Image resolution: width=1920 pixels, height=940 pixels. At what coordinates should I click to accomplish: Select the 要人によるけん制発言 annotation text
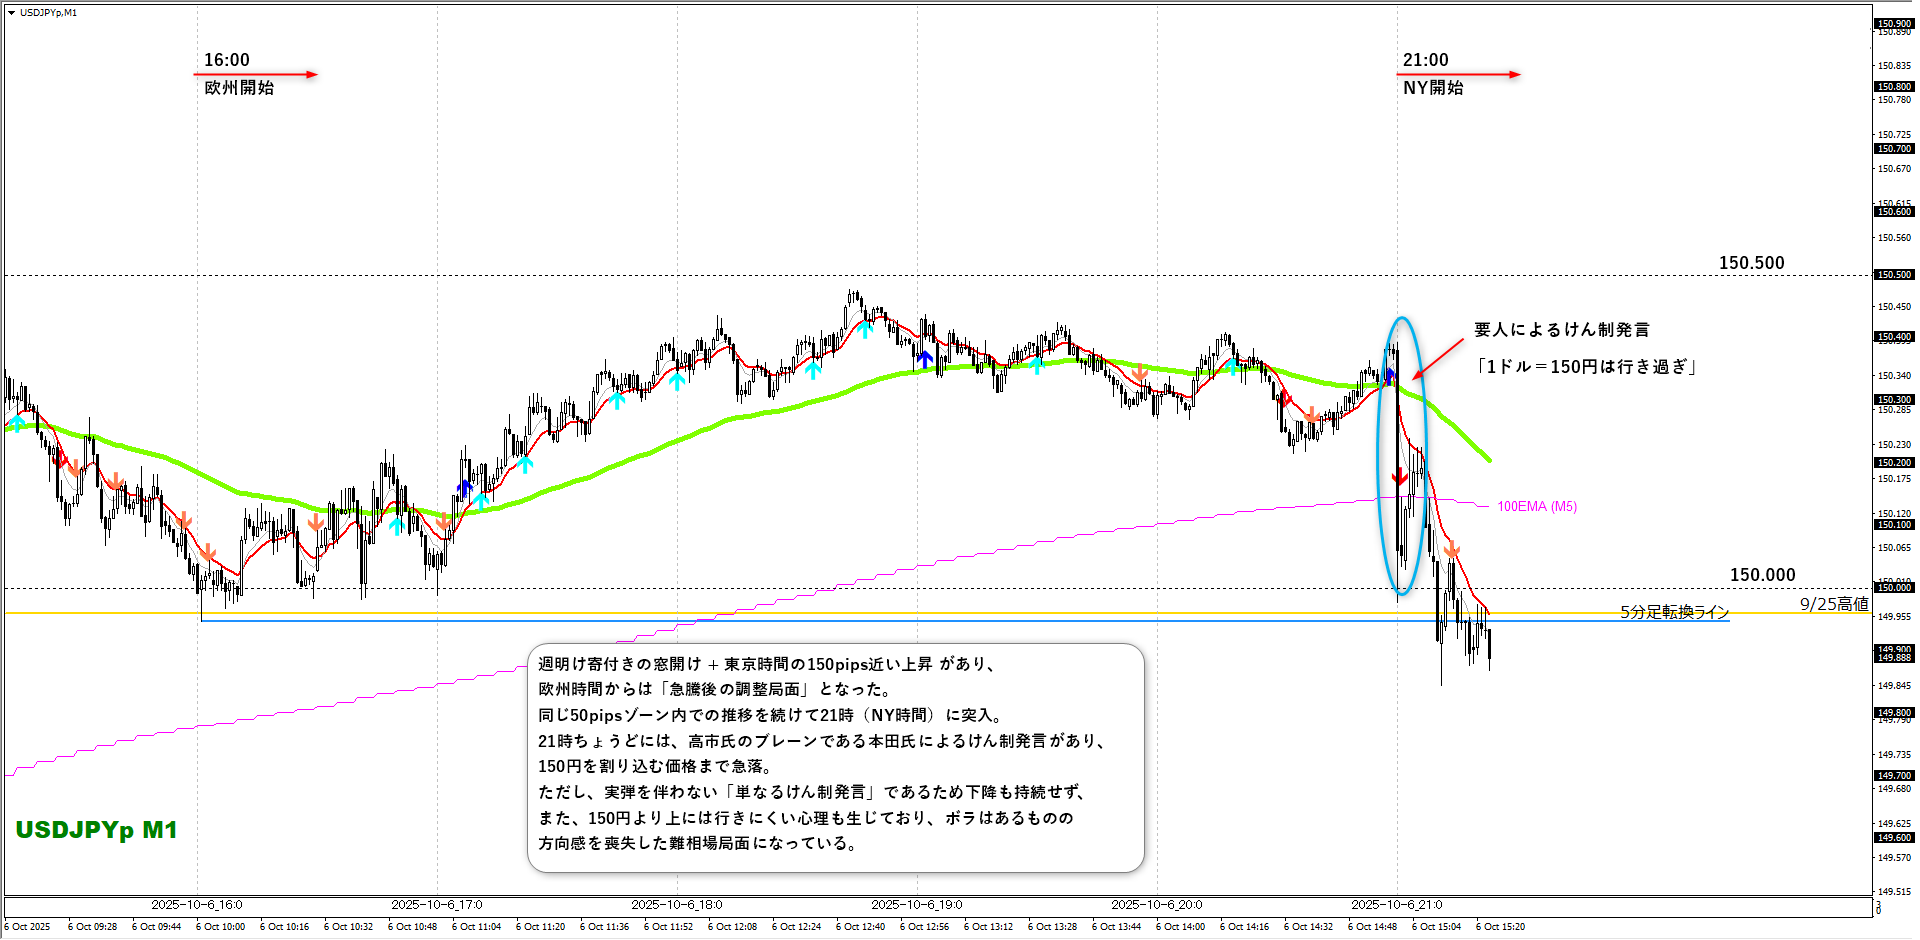tap(1561, 330)
